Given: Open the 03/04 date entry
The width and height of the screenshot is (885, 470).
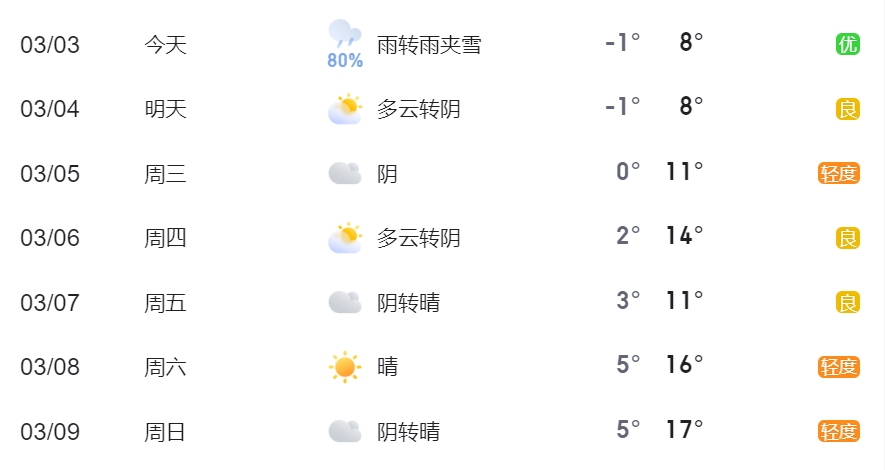Looking at the screenshot, I should pyautogui.click(x=50, y=109).
